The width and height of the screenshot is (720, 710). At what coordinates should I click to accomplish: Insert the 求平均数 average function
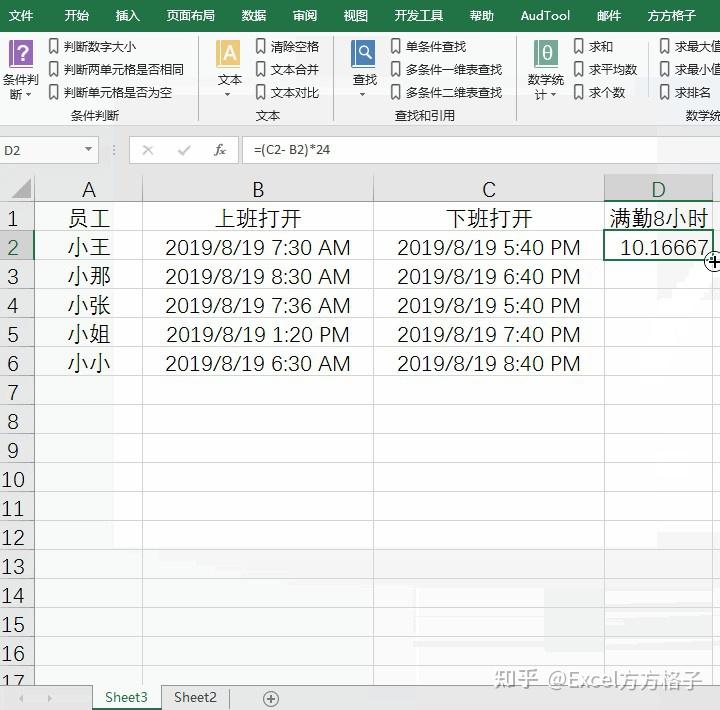606,69
